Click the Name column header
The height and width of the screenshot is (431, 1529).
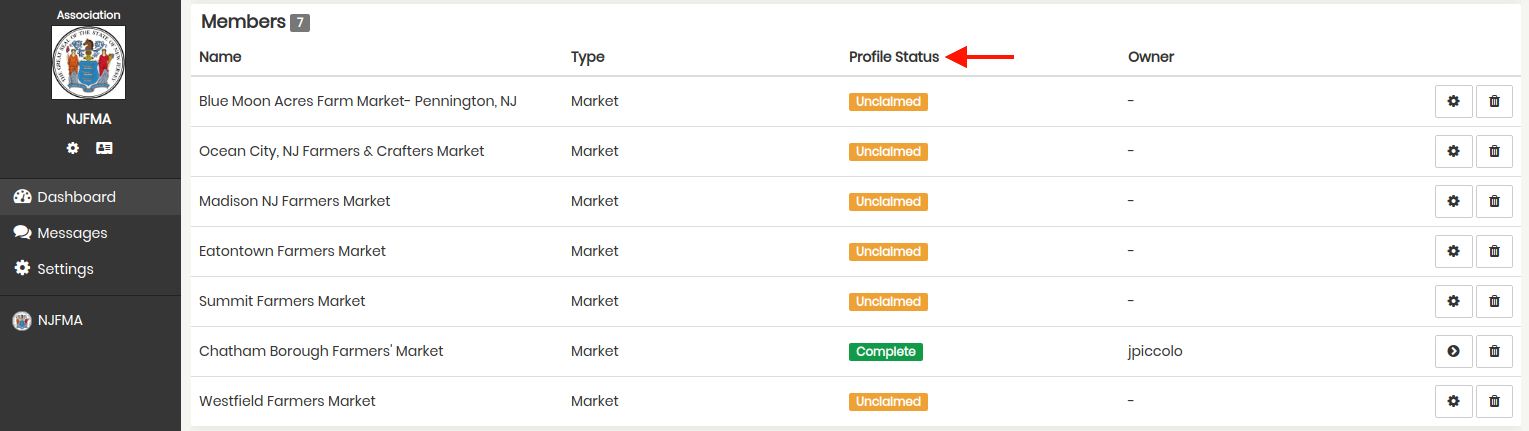coord(220,57)
